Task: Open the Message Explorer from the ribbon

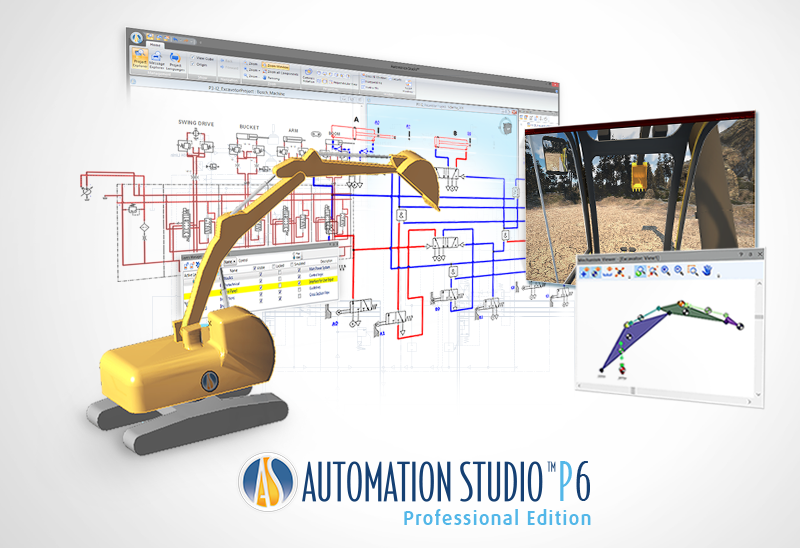Action: 156,61
